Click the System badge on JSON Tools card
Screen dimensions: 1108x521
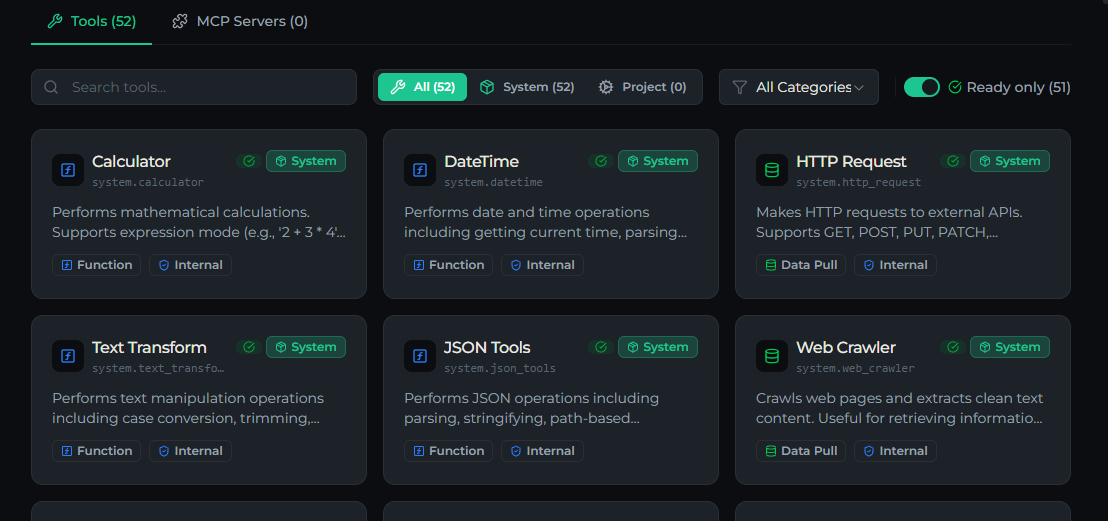click(658, 347)
